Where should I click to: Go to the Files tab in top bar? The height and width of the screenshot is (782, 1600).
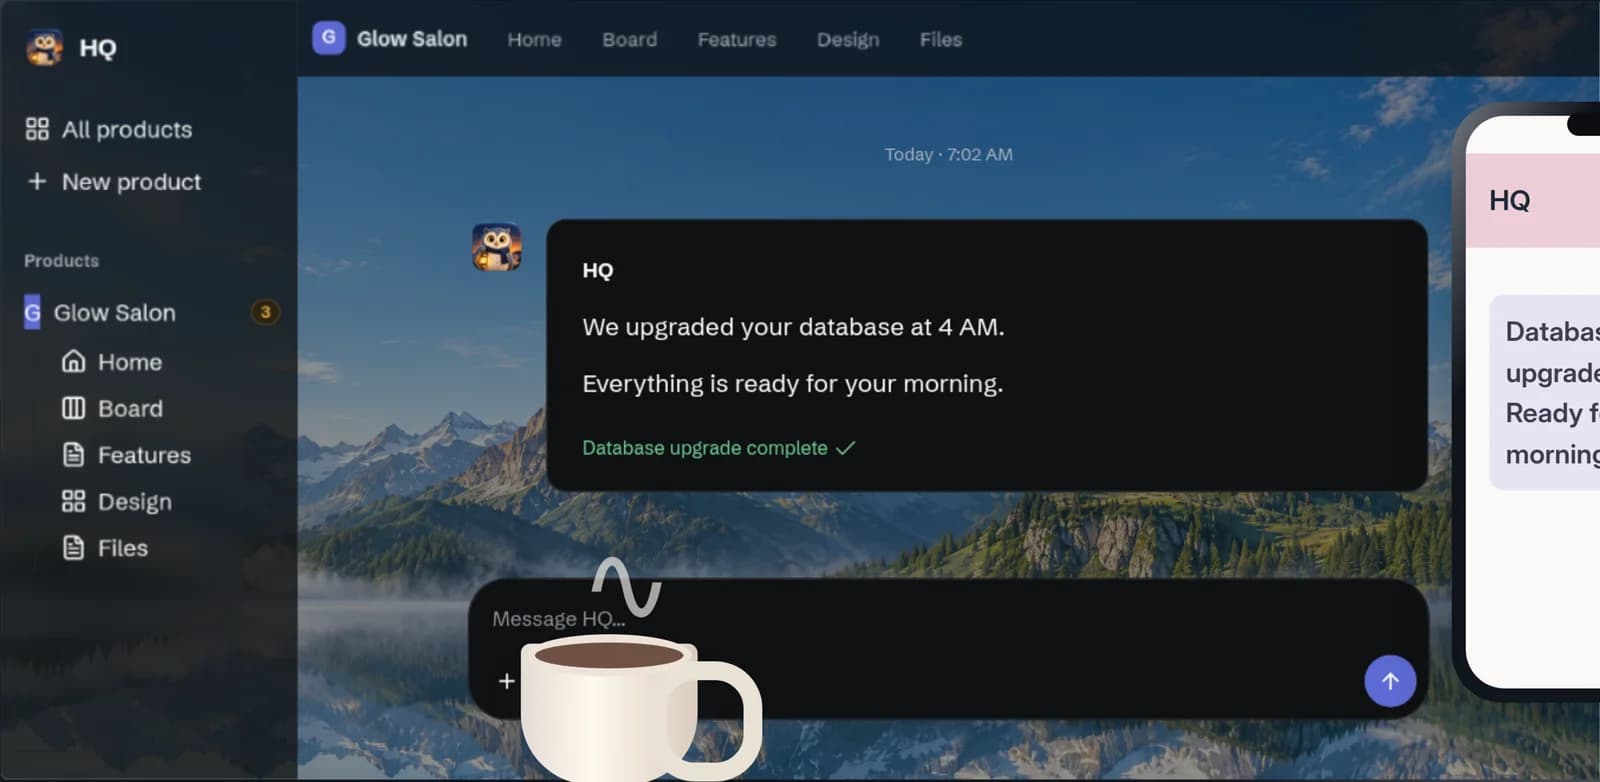click(x=941, y=39)
